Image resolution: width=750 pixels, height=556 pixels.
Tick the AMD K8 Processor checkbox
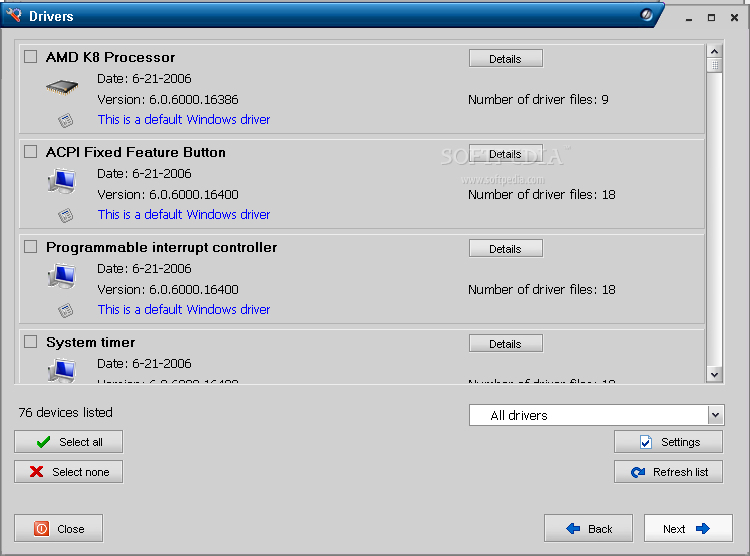coord(31,56)
